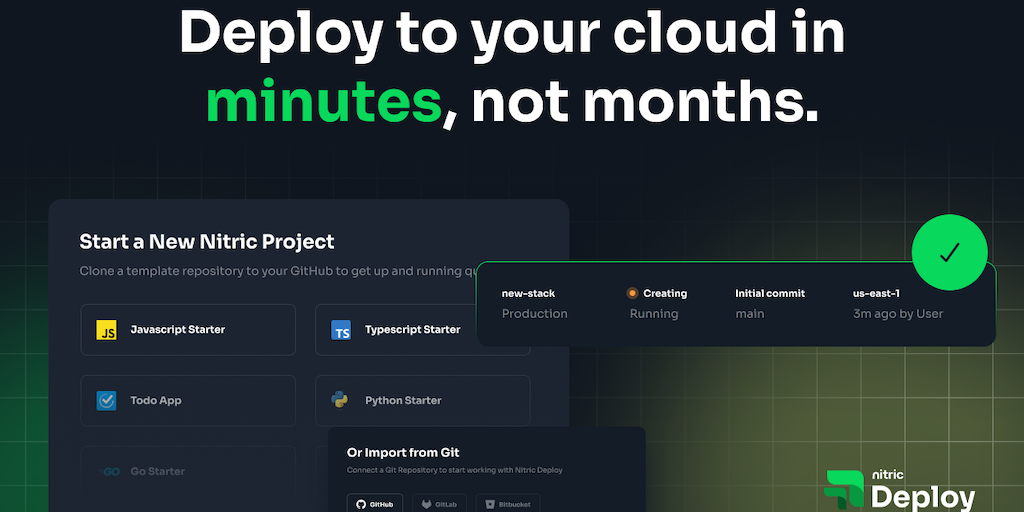Click the "us-east-1" region label
This screenshot has width=1024, height=512.
[x=876, y=294]
